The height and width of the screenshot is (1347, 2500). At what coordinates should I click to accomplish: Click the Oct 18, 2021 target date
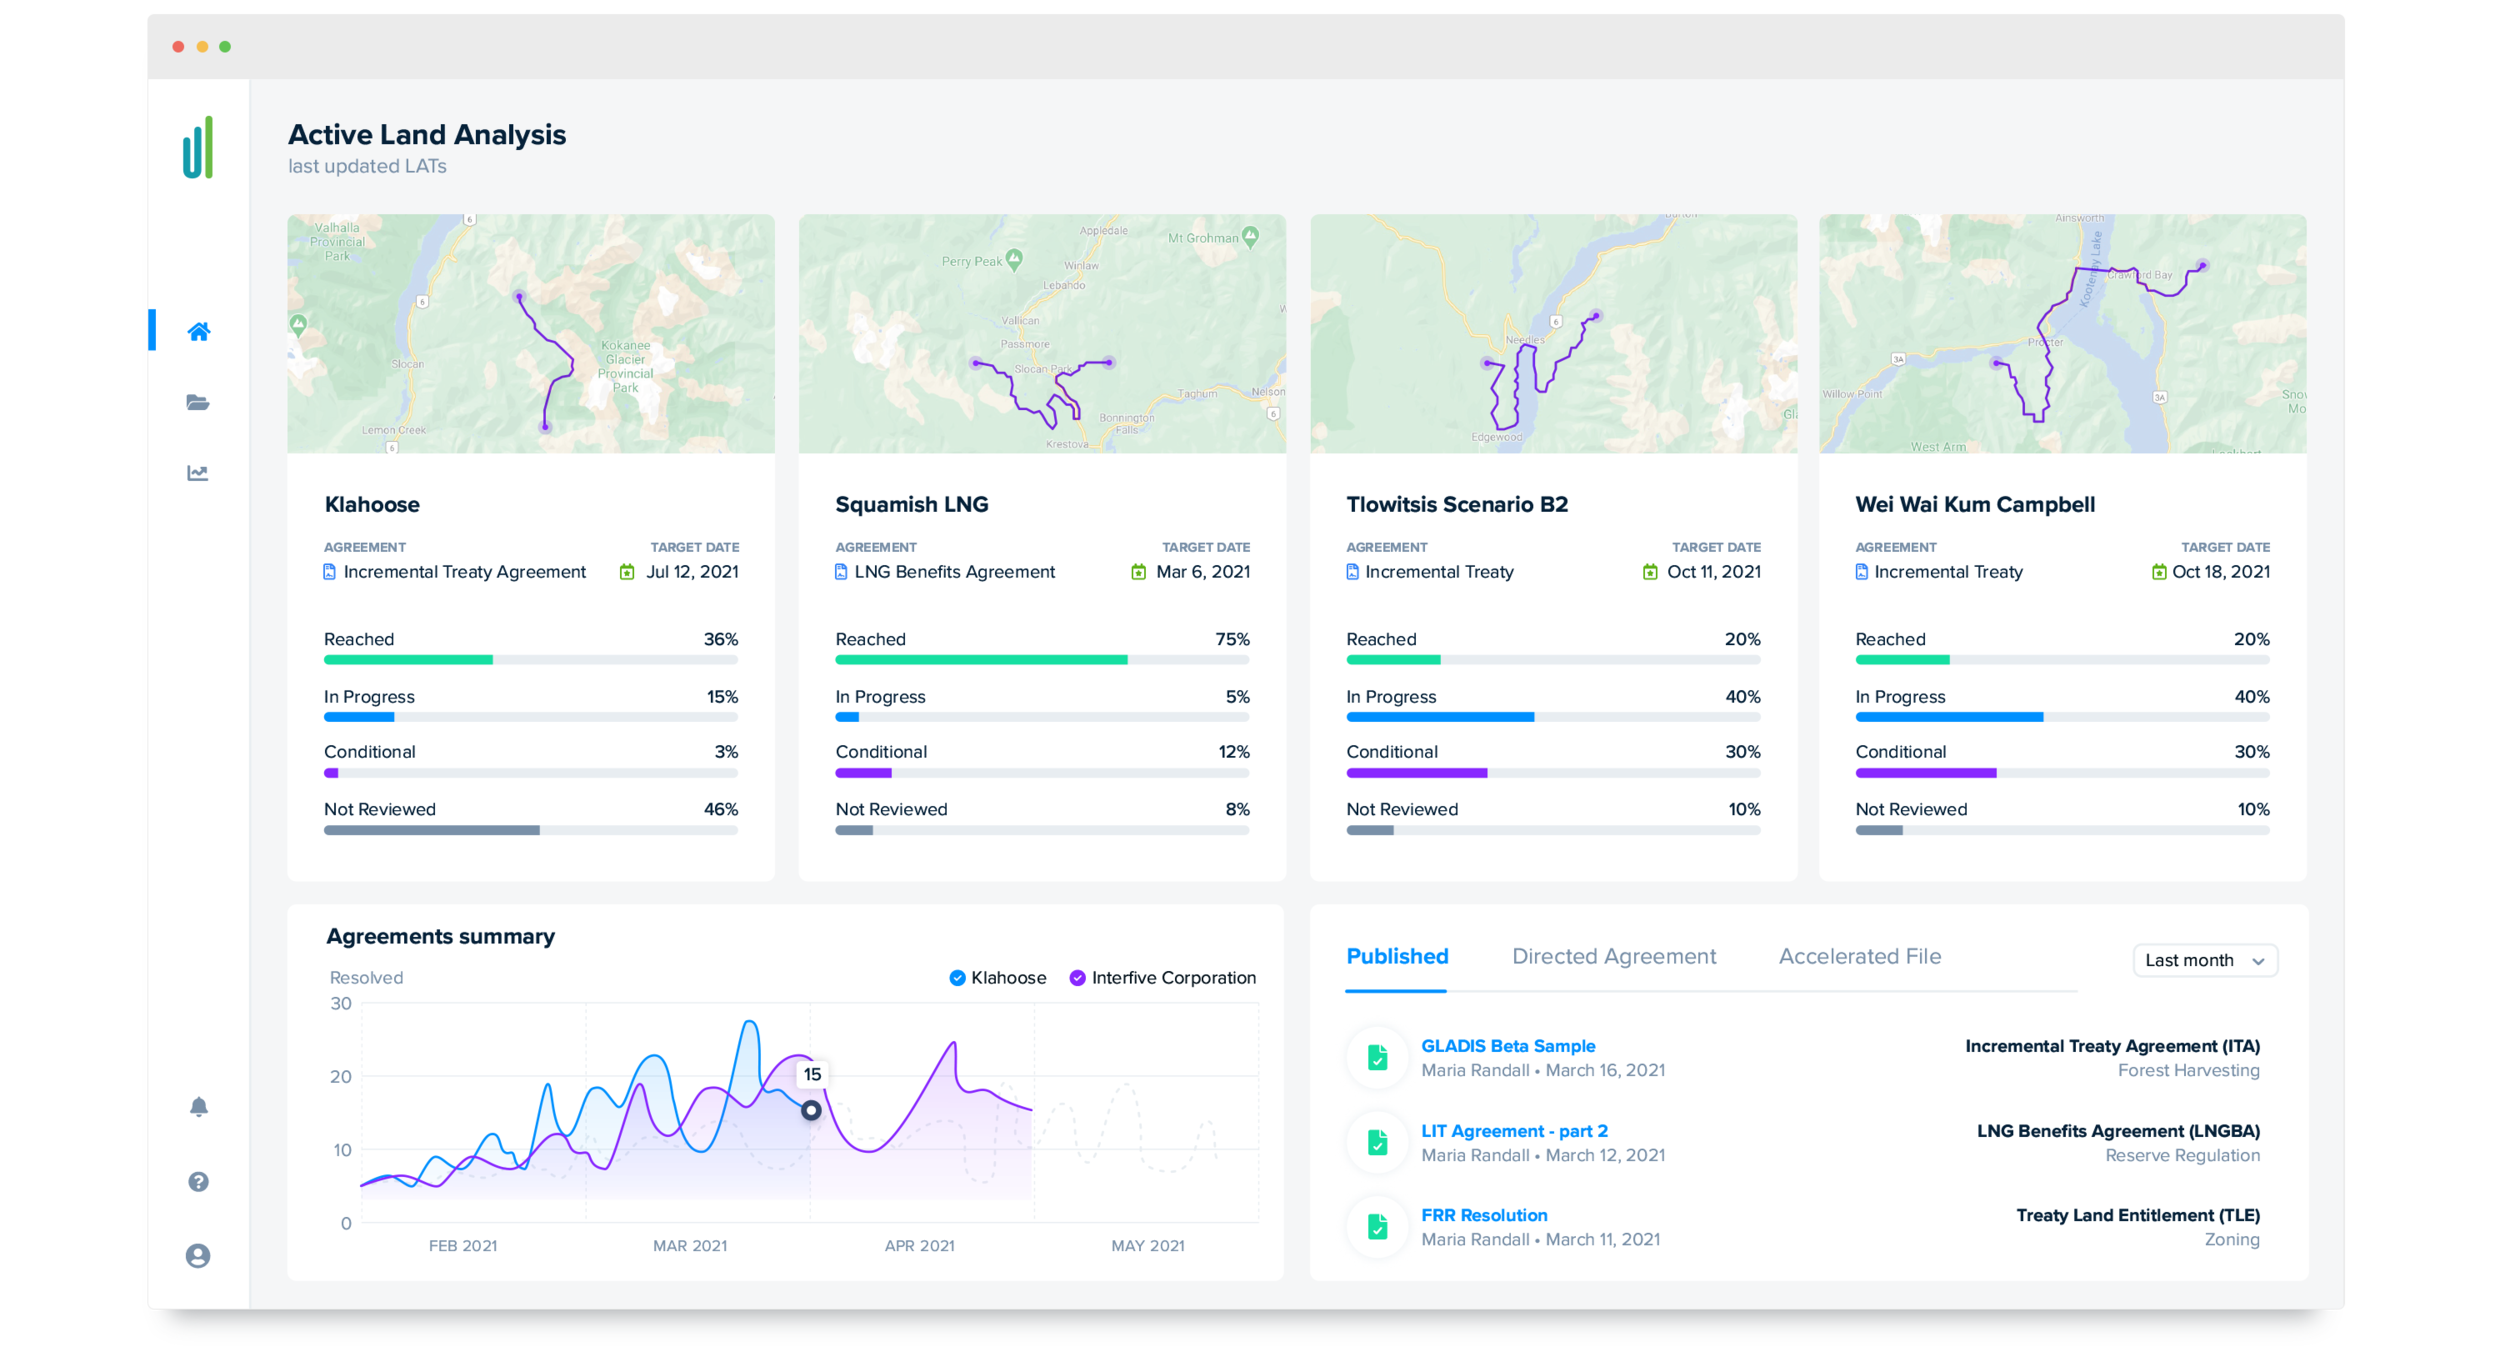tap(2221, 572)
